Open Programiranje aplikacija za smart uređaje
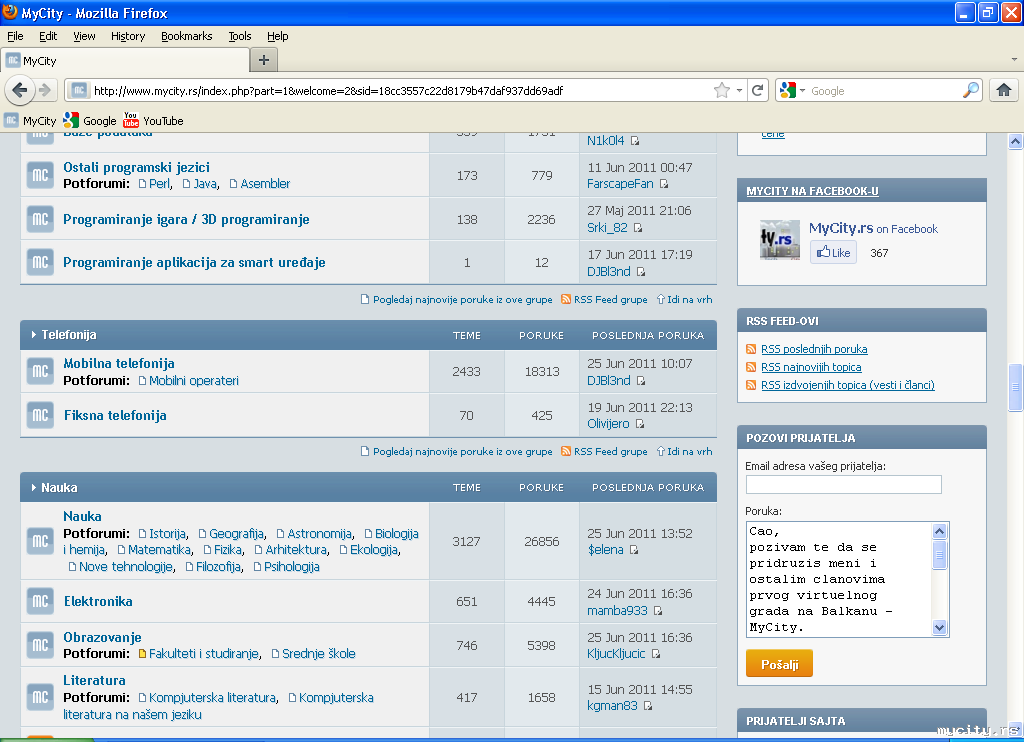This screenshot has height=742, width=1024. tap(194, 263)
